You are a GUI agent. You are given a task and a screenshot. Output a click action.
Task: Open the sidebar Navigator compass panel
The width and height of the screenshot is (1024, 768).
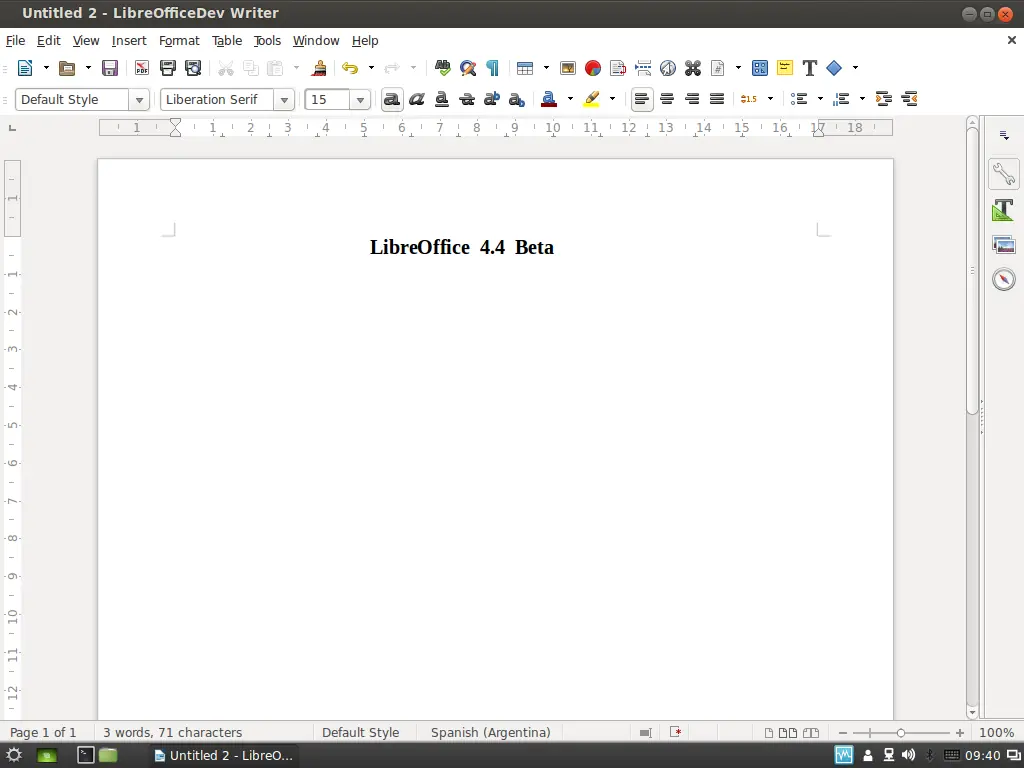(x=1004, y=280)
